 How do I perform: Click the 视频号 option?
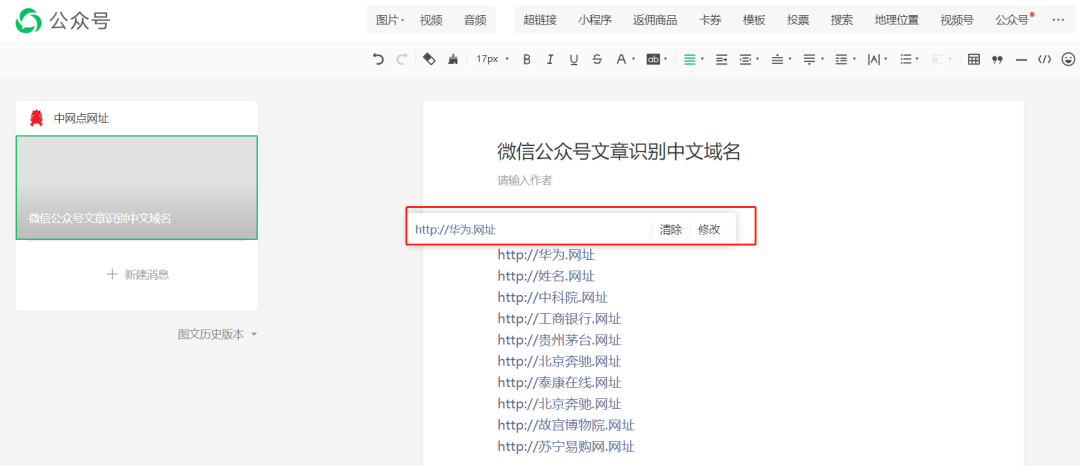pyautogui.click(x=957, y=20)
